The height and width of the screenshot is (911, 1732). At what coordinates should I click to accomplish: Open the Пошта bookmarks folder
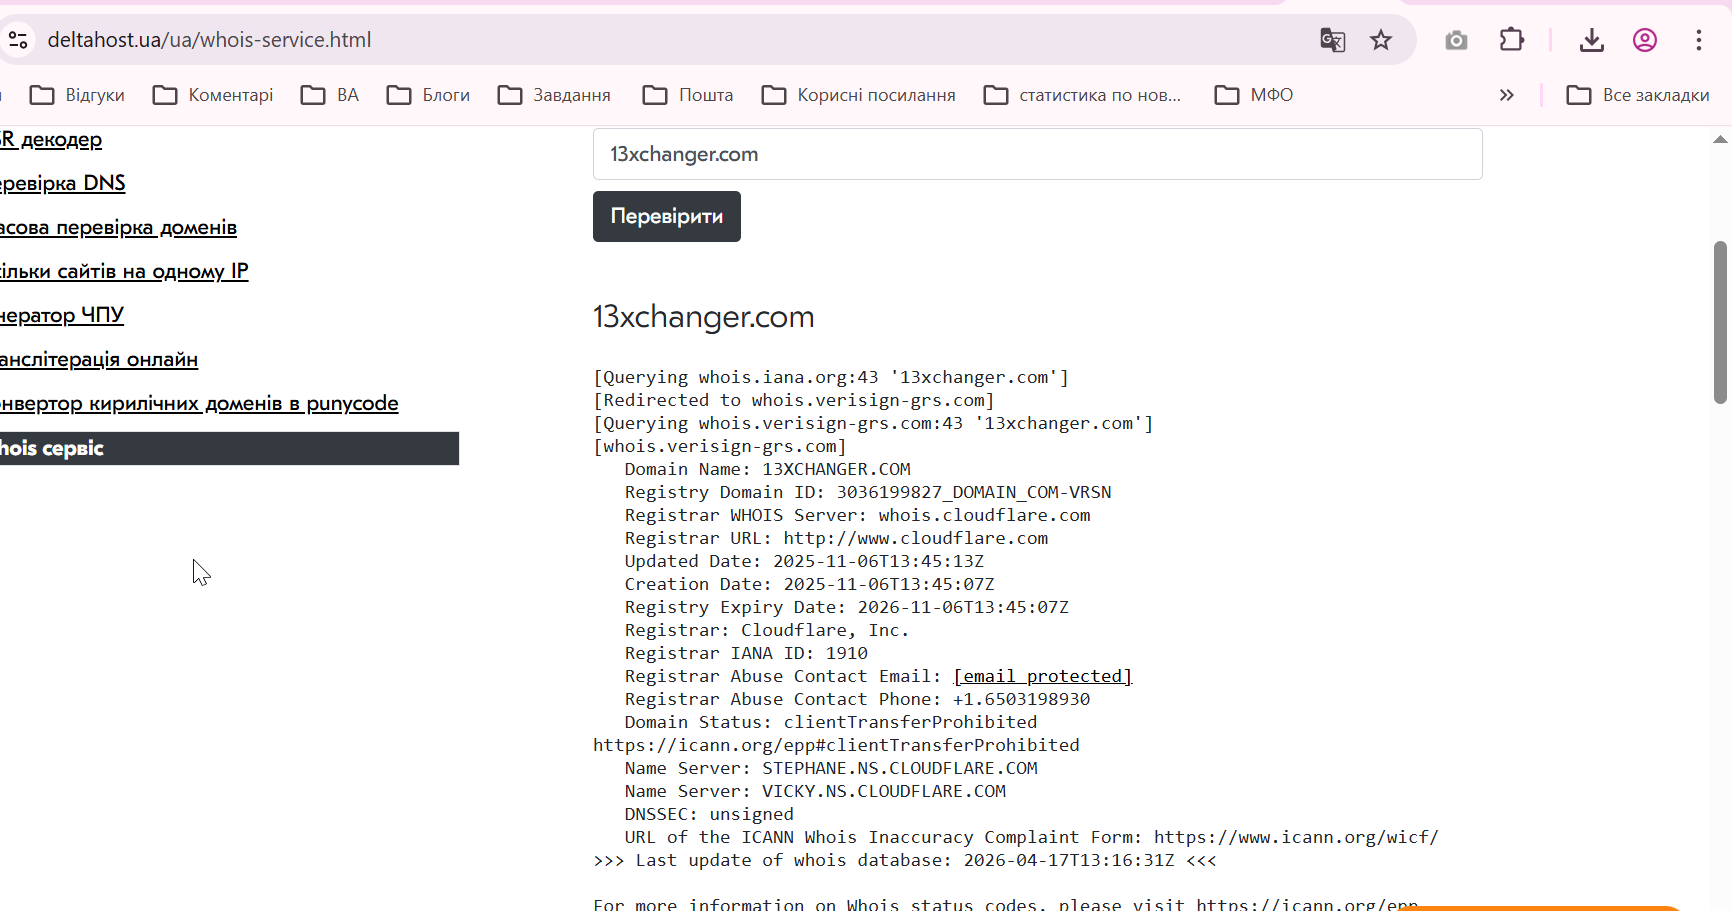688,95
